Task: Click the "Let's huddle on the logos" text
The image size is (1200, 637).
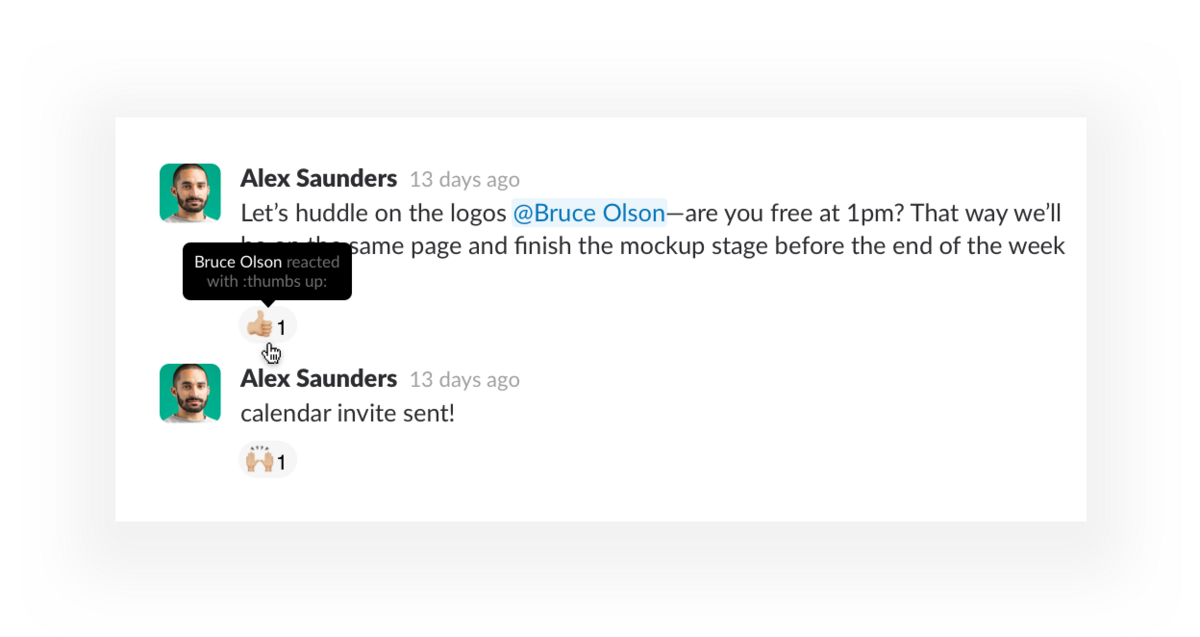Action: coord(374,213)
